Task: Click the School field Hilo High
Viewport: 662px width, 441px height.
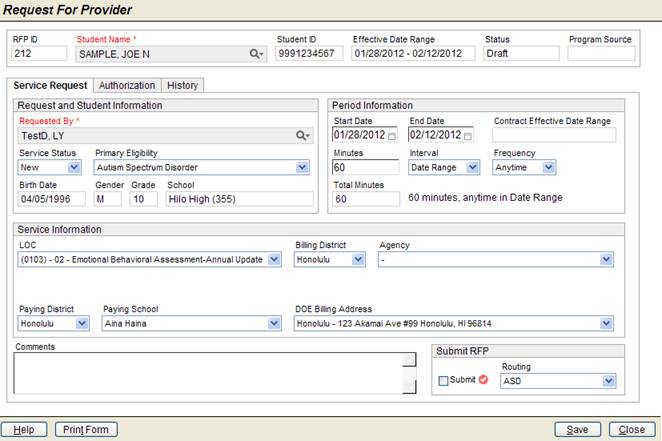Action: pyautogui.click(x=240, y=199)
